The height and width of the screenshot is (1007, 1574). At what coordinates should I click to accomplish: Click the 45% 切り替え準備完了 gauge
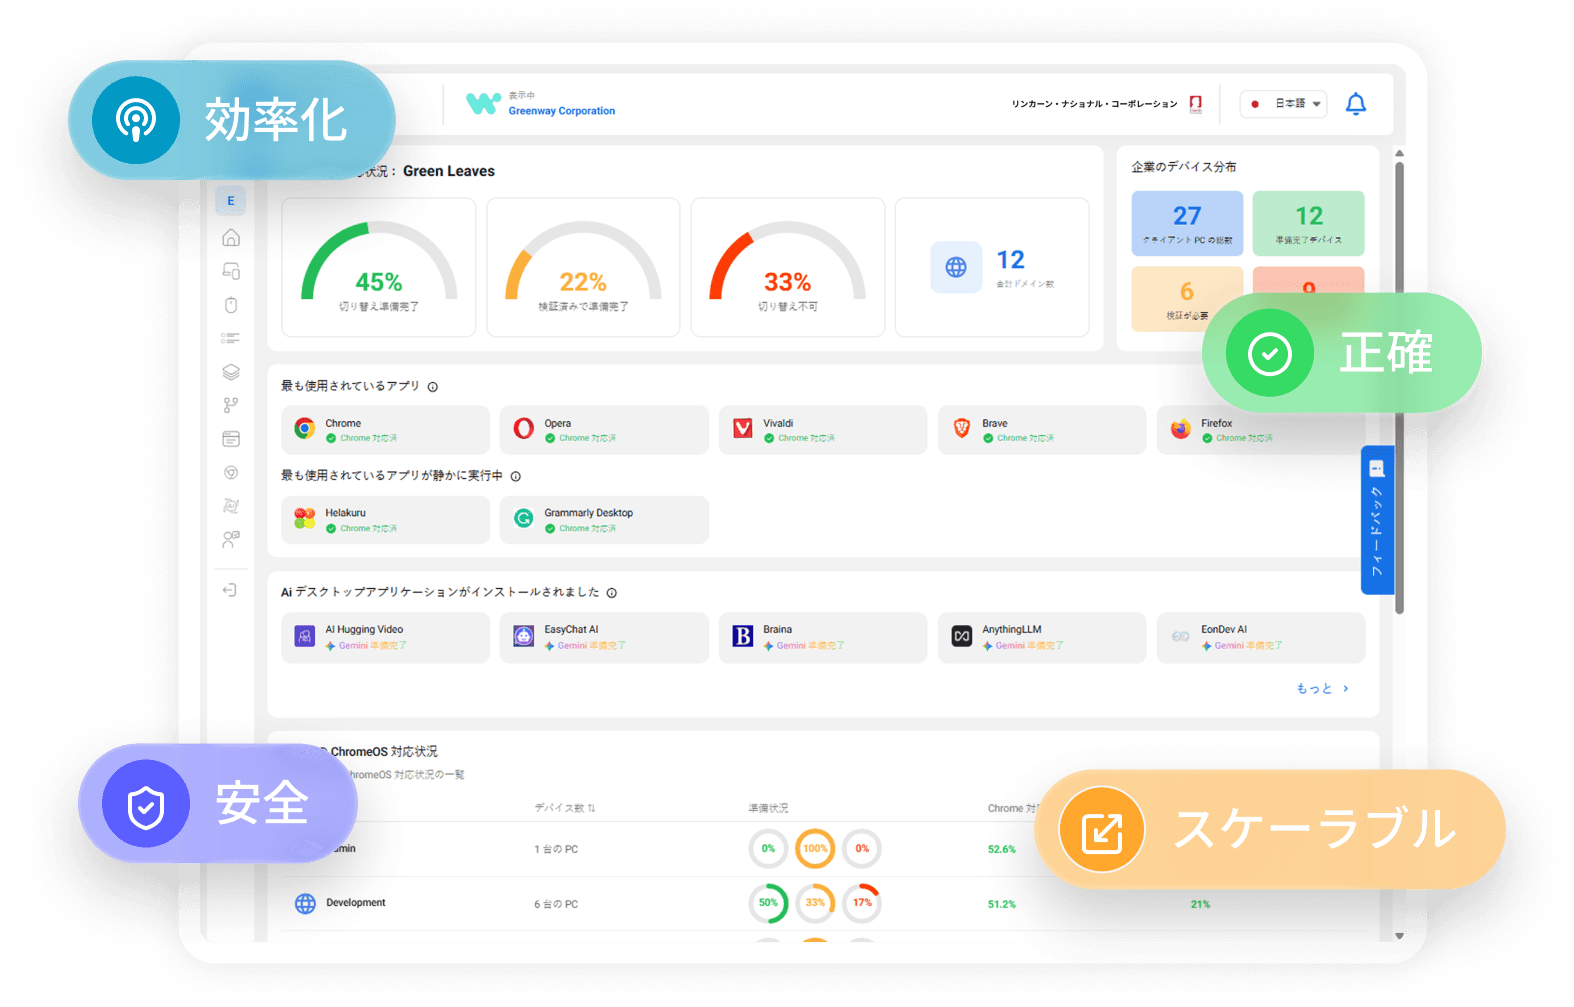[379, 267]
